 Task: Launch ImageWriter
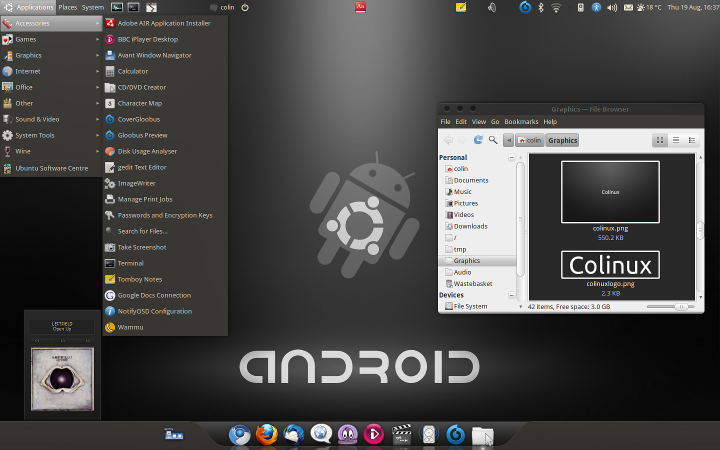[165, 184]
